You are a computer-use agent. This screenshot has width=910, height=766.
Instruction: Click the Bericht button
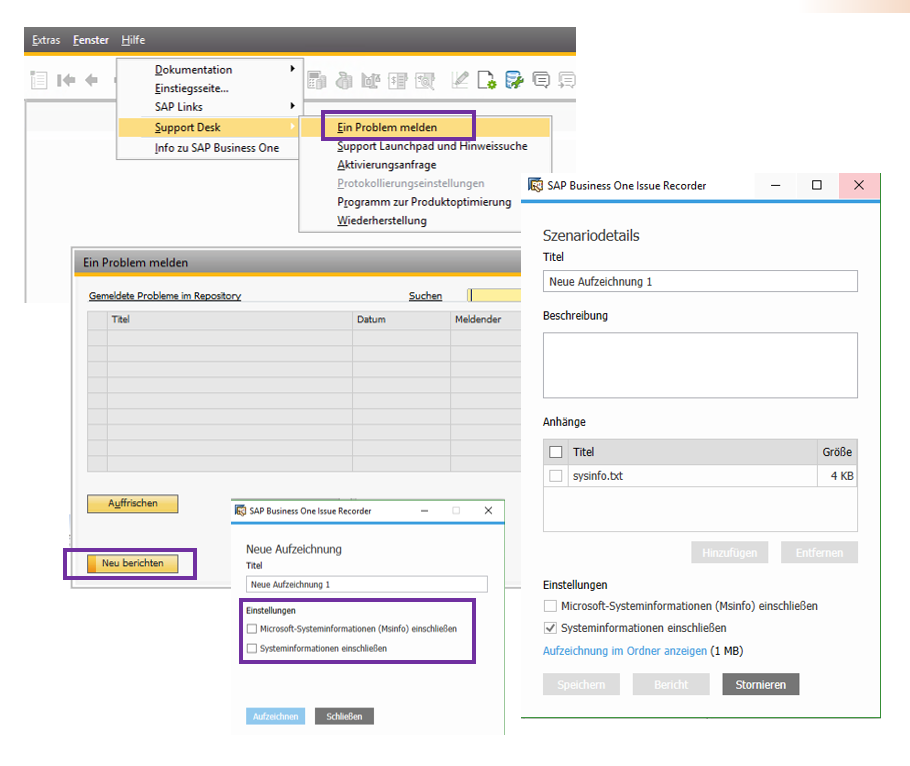click(671, 684)
